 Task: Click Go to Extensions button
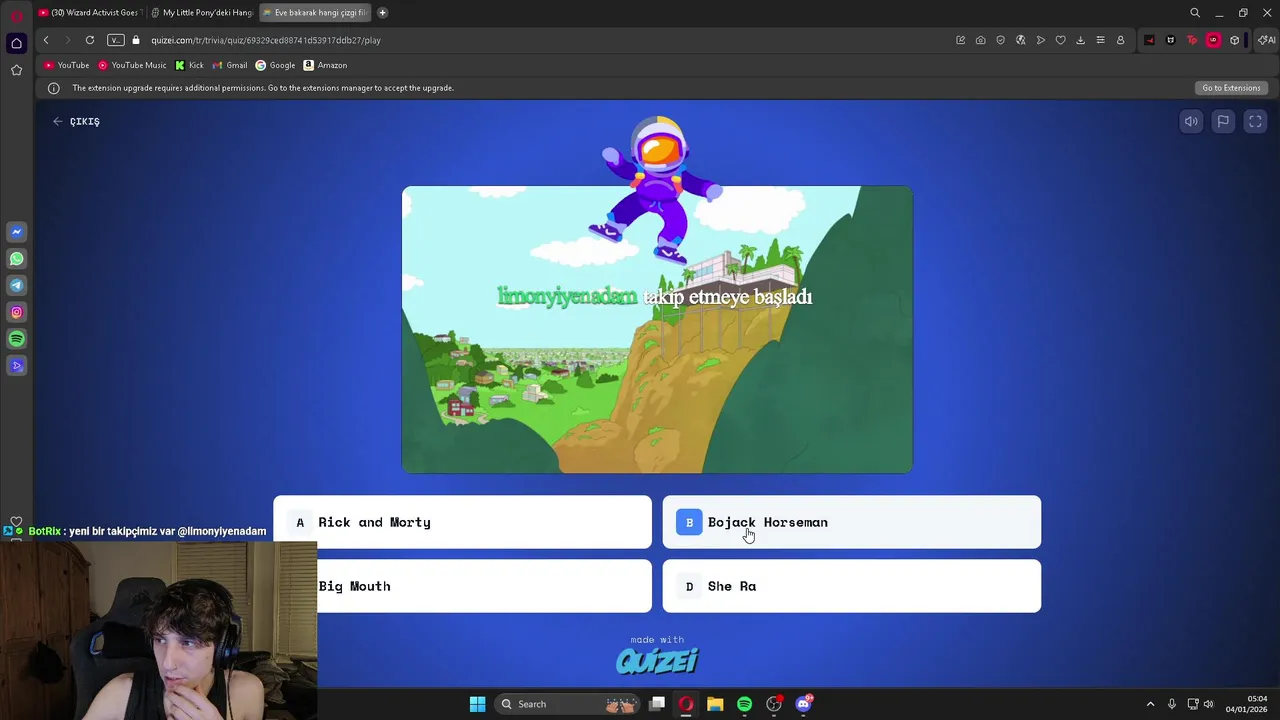tap(1231, 88)
